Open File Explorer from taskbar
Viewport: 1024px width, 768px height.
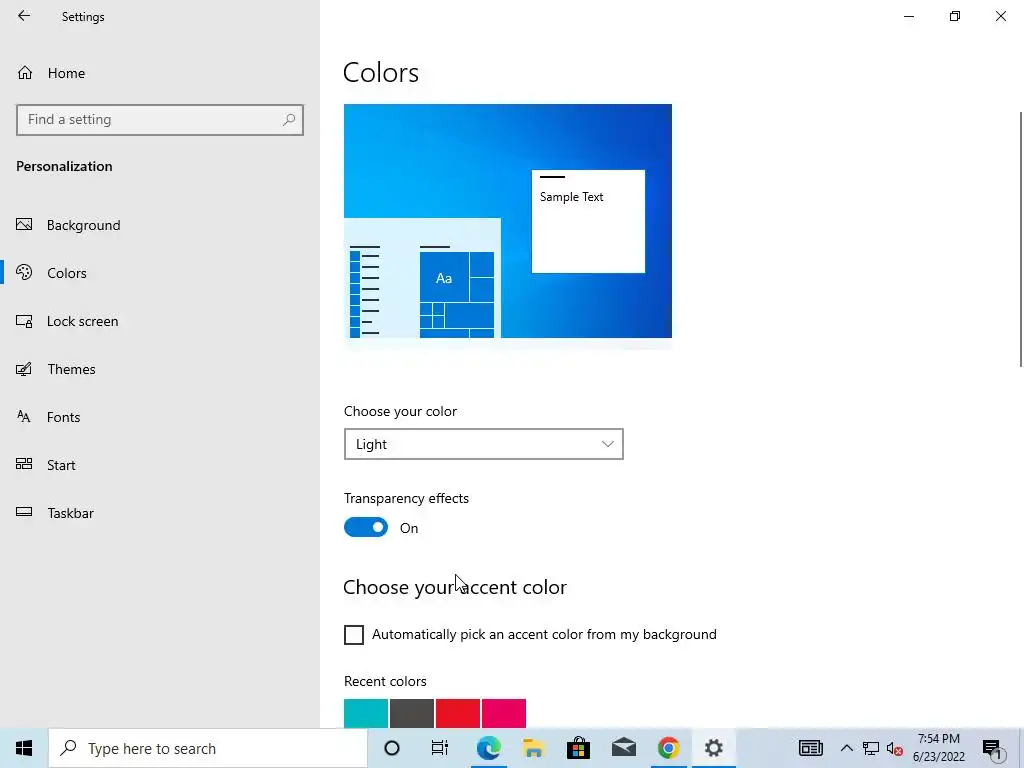[534, 748]
